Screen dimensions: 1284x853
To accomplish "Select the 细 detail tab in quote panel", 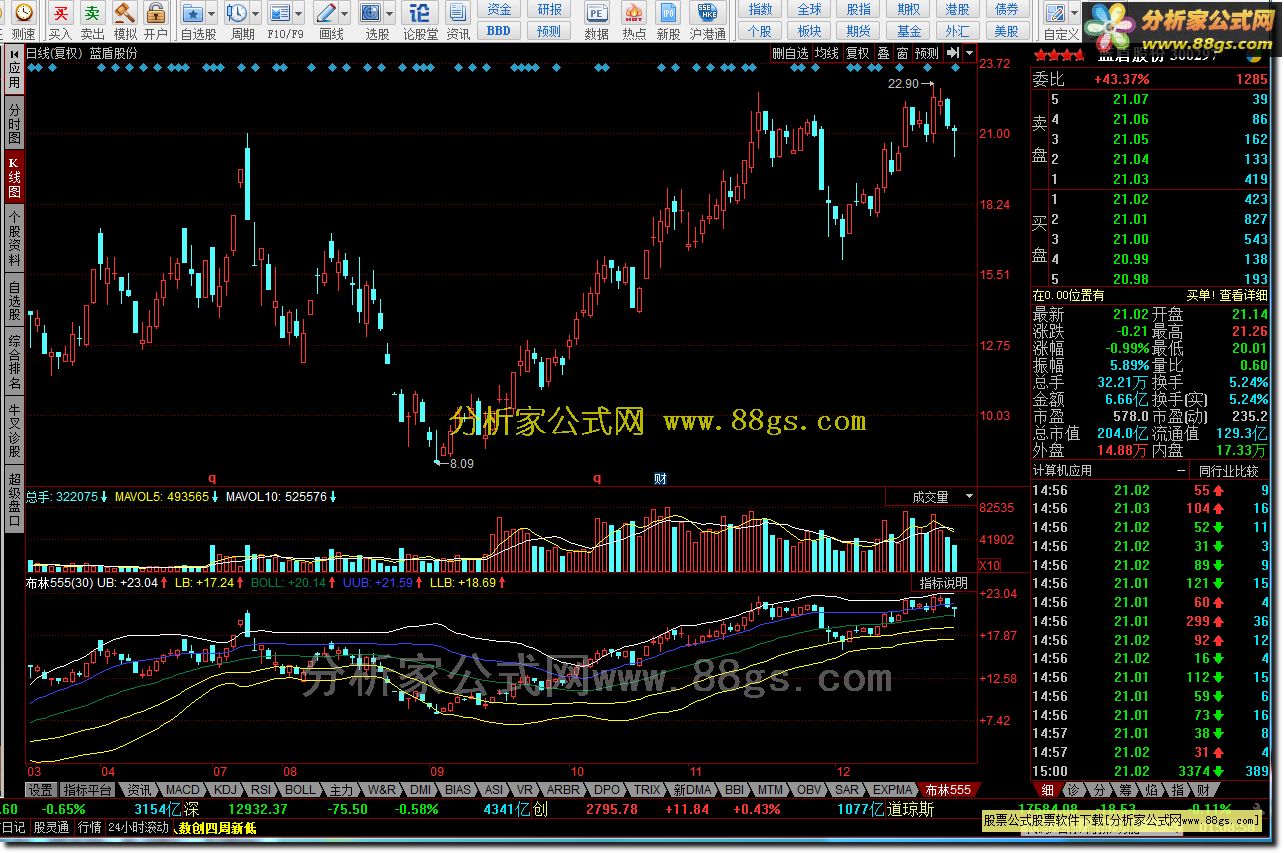I will click(1046, 790).
